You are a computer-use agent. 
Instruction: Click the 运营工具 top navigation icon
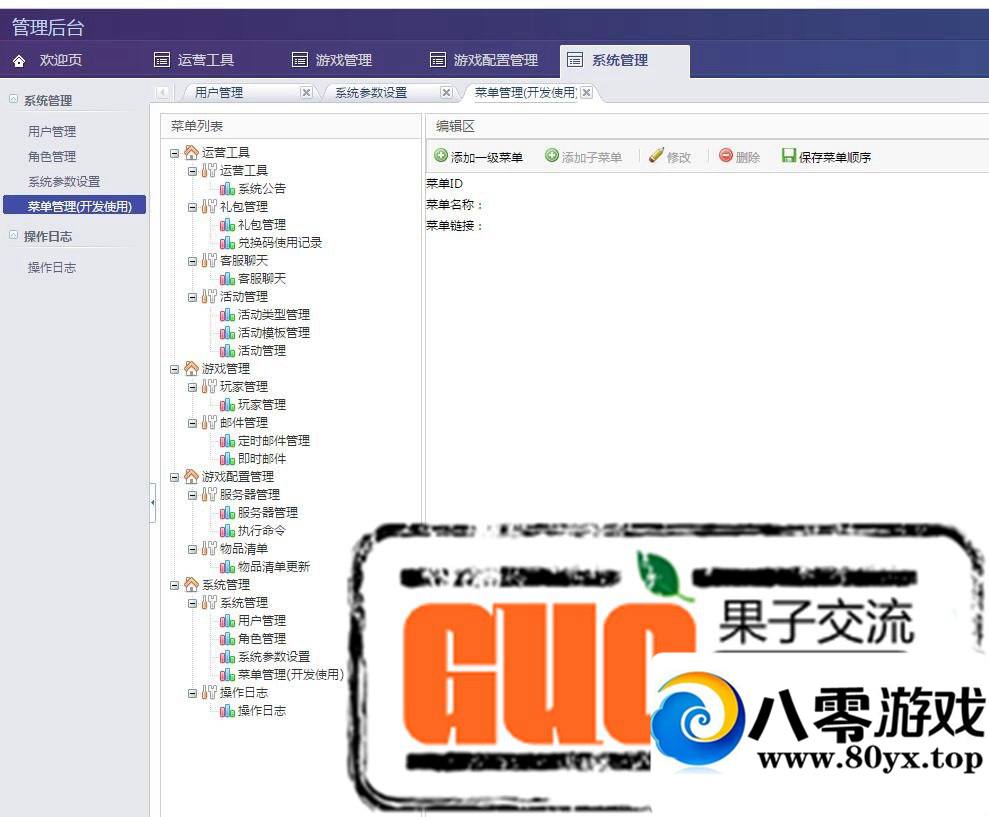[162, 60]
